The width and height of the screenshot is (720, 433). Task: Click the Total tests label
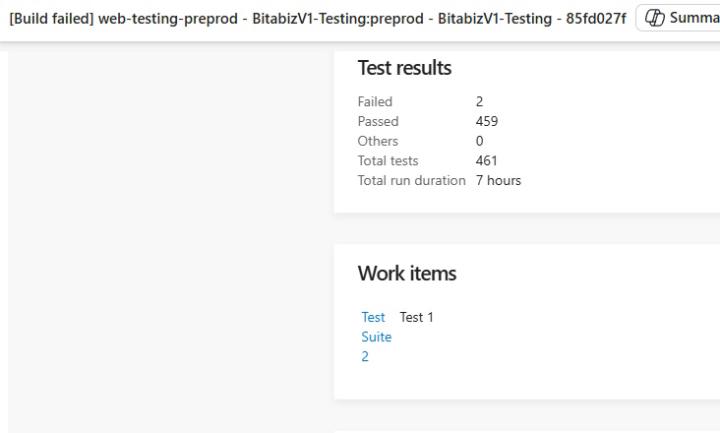click(x=388, y=160)
